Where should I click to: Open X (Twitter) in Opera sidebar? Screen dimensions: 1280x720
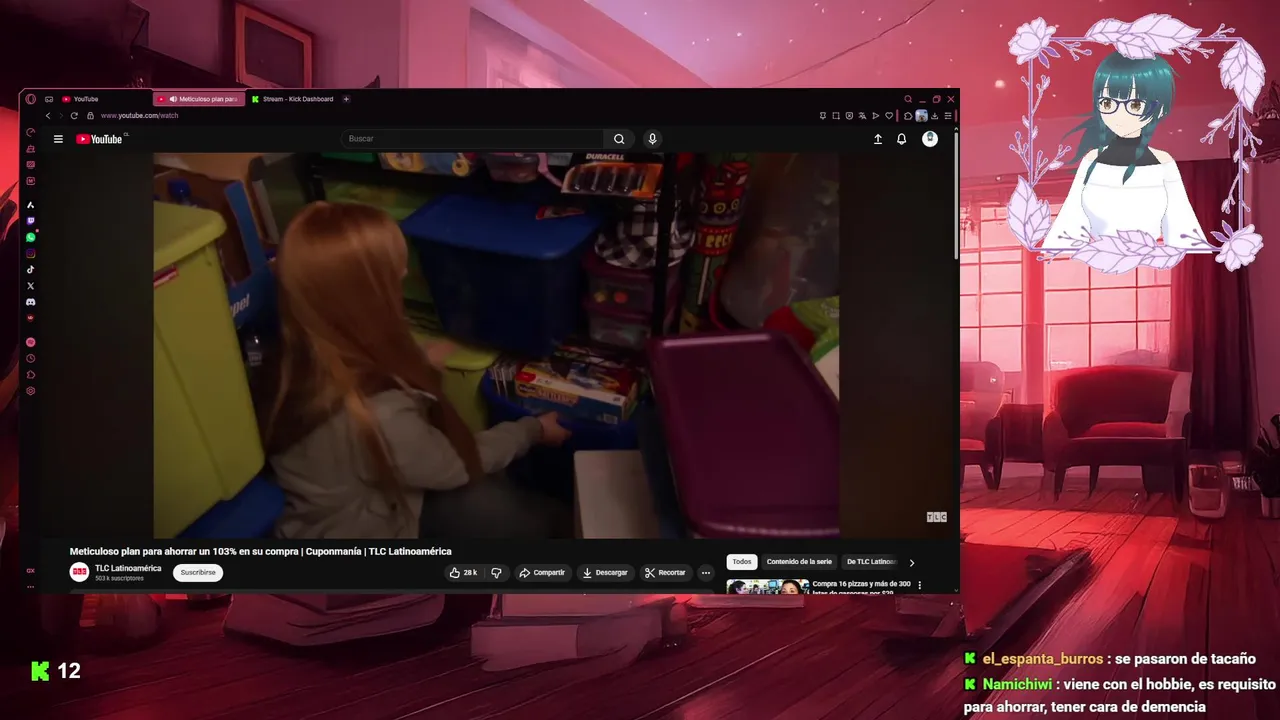31,286
